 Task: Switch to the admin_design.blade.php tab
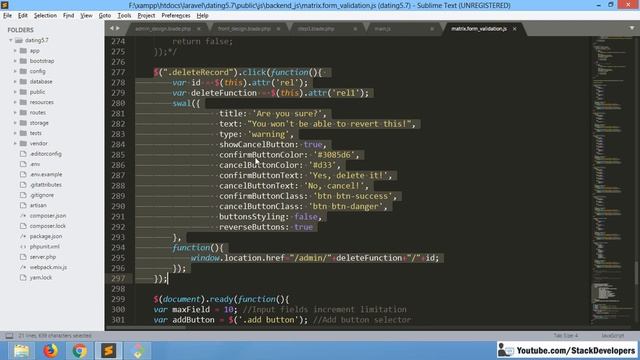(163, 29)
